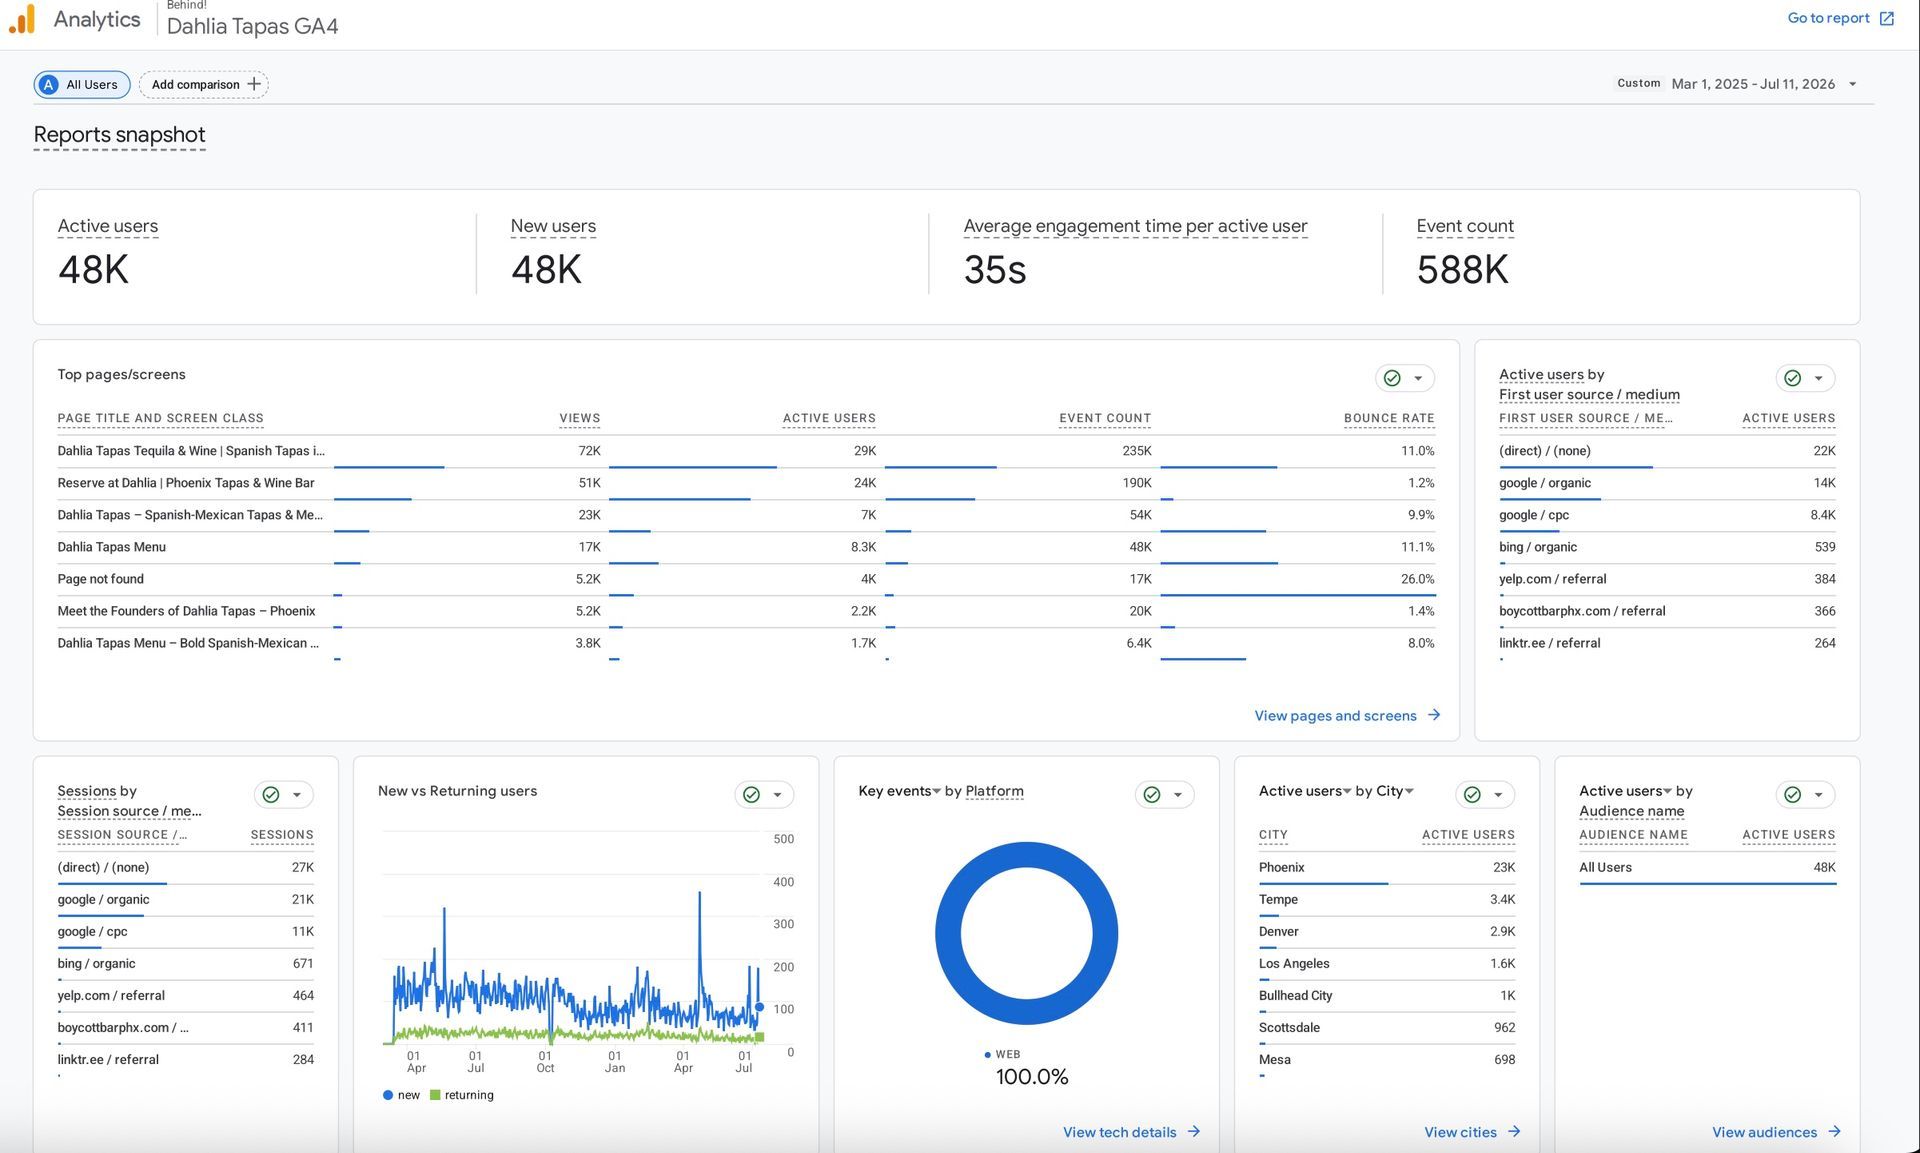Image resolution: width=1920 pixels, height=1153 pixels.
Task: Click the EVENT COUNT column header
Action: click(1105, 418)
